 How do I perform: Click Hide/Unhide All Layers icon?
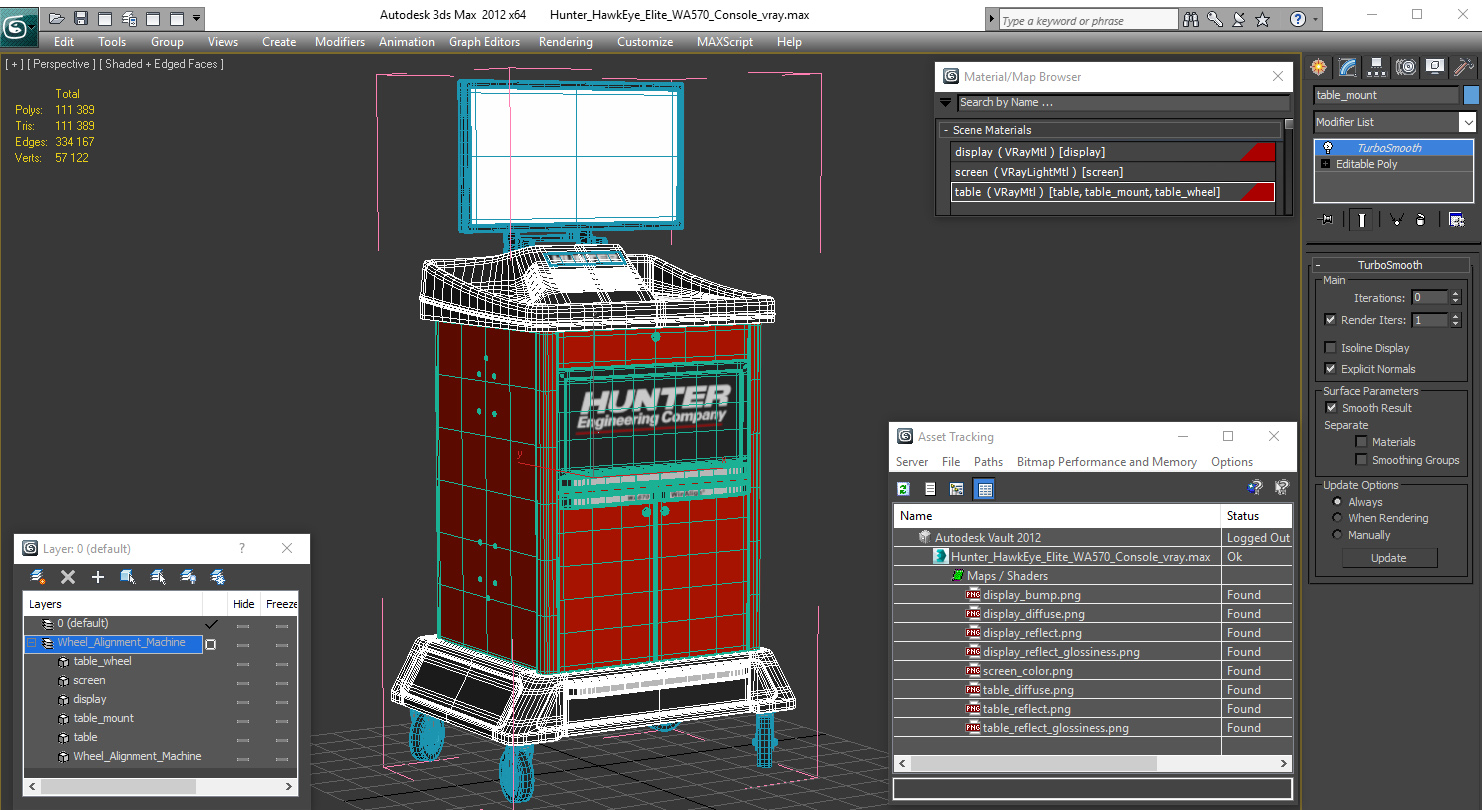[x=188, y=577]
